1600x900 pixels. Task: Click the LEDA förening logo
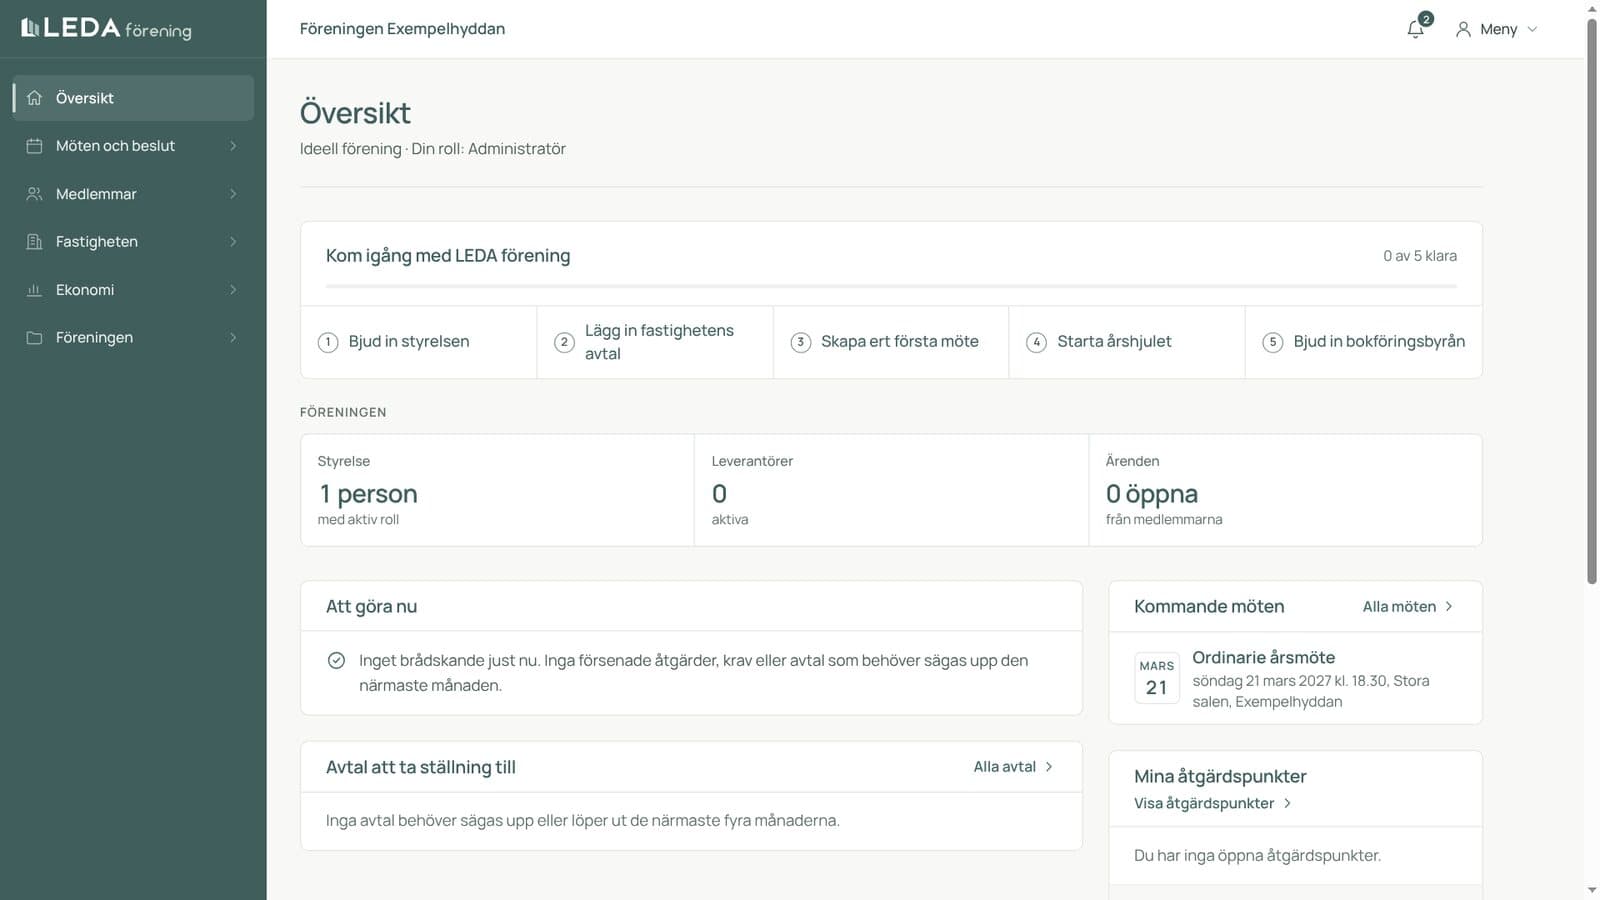(106, 28)
